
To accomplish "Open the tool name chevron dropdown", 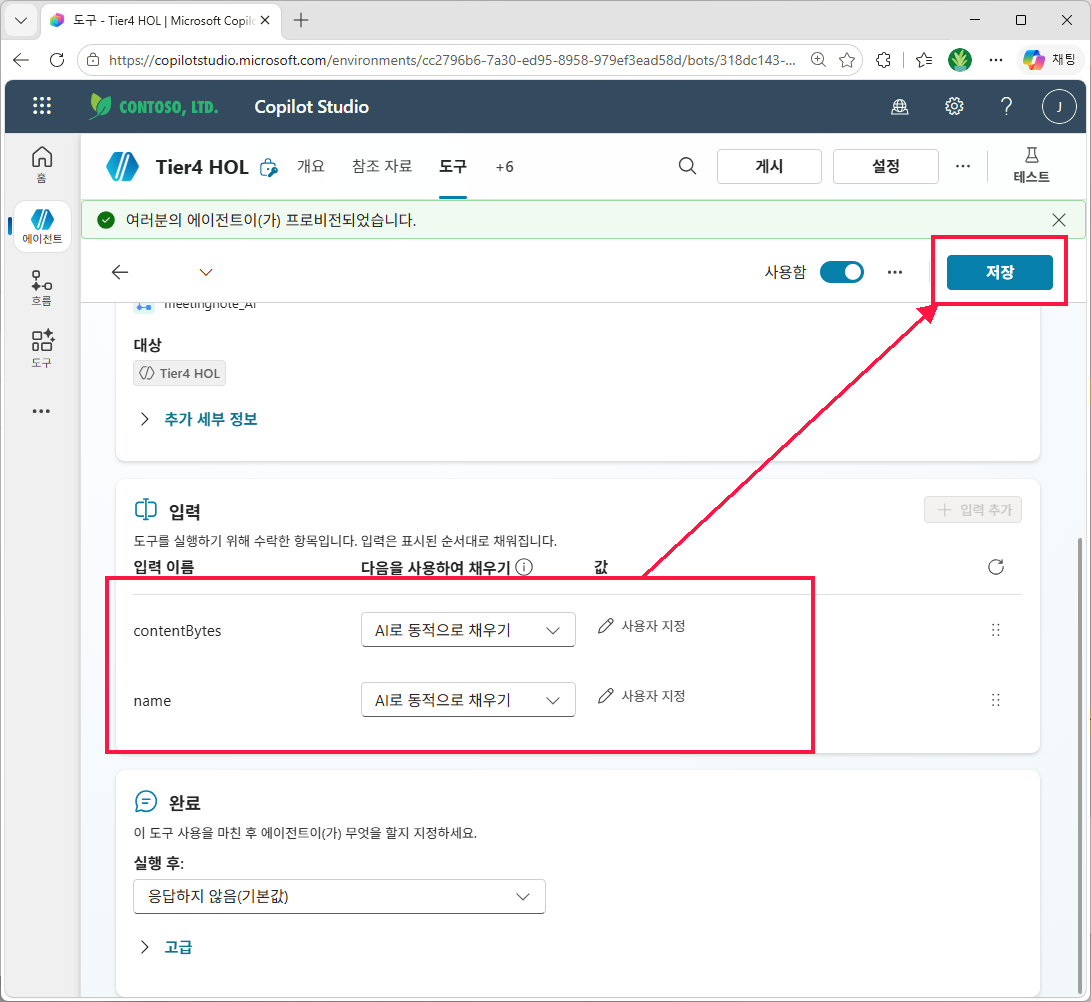I will (206, 272).
